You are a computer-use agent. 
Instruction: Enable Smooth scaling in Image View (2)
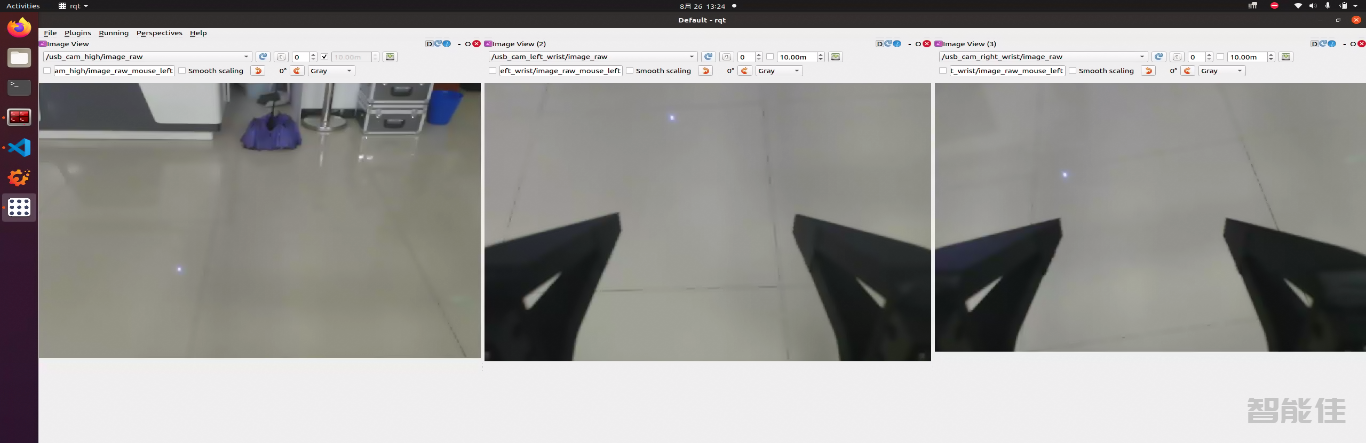tap(630, 71)
